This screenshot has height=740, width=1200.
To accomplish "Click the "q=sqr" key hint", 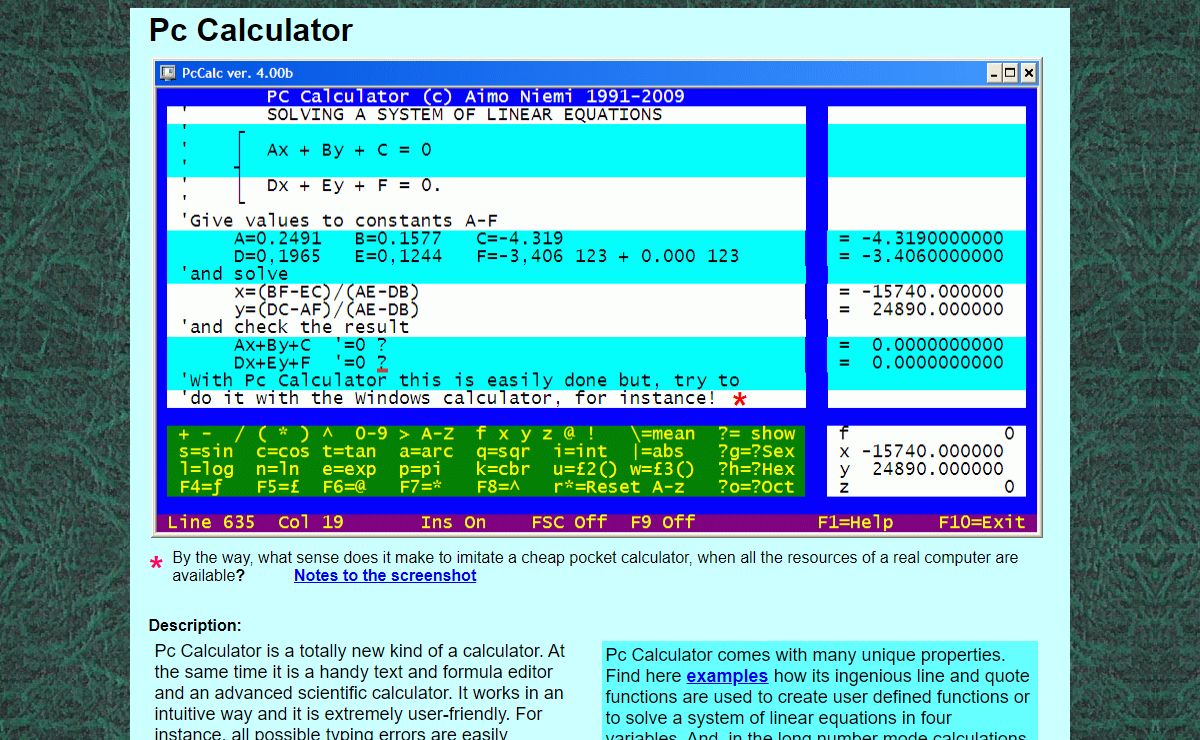I will 503,452.
